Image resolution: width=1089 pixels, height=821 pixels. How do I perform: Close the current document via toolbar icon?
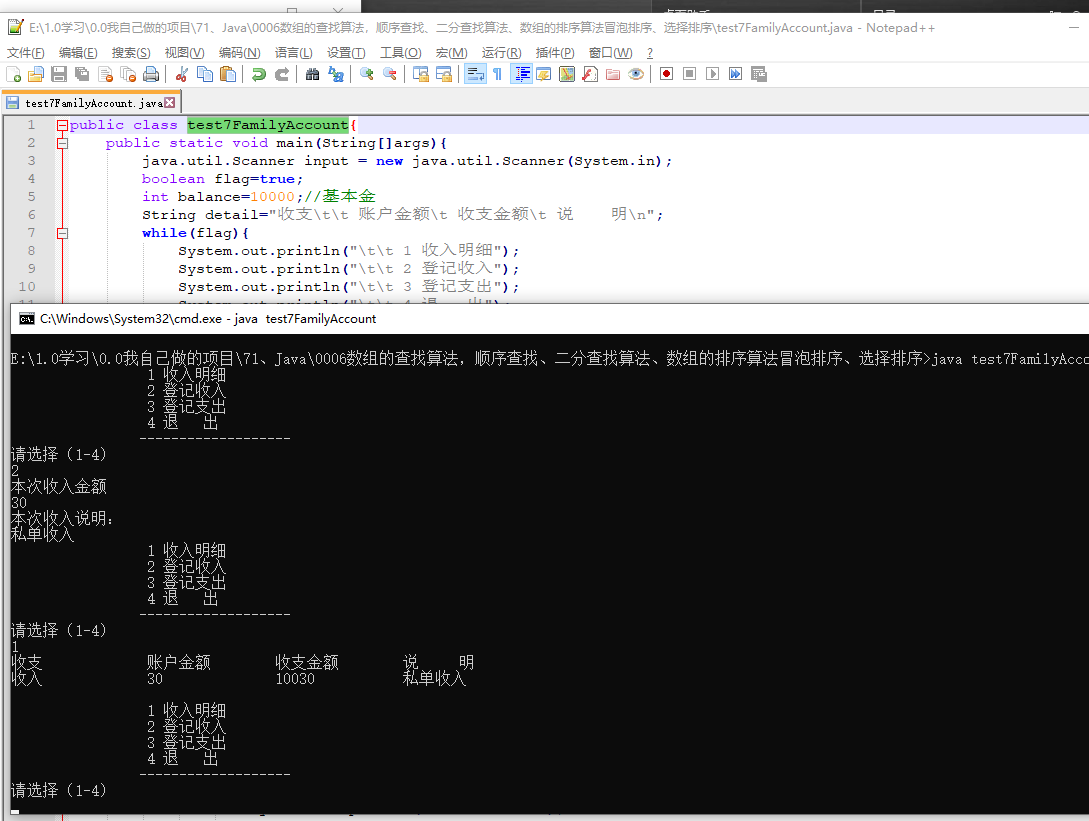106,74
